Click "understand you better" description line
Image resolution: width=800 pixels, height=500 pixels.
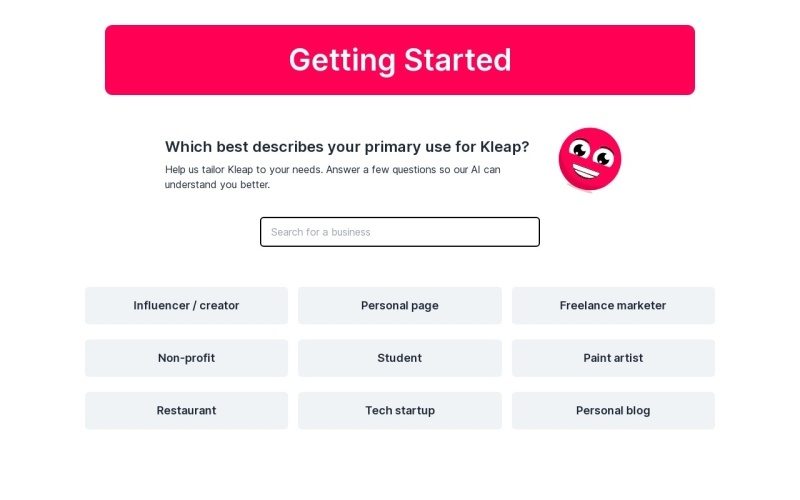(217, 185)
